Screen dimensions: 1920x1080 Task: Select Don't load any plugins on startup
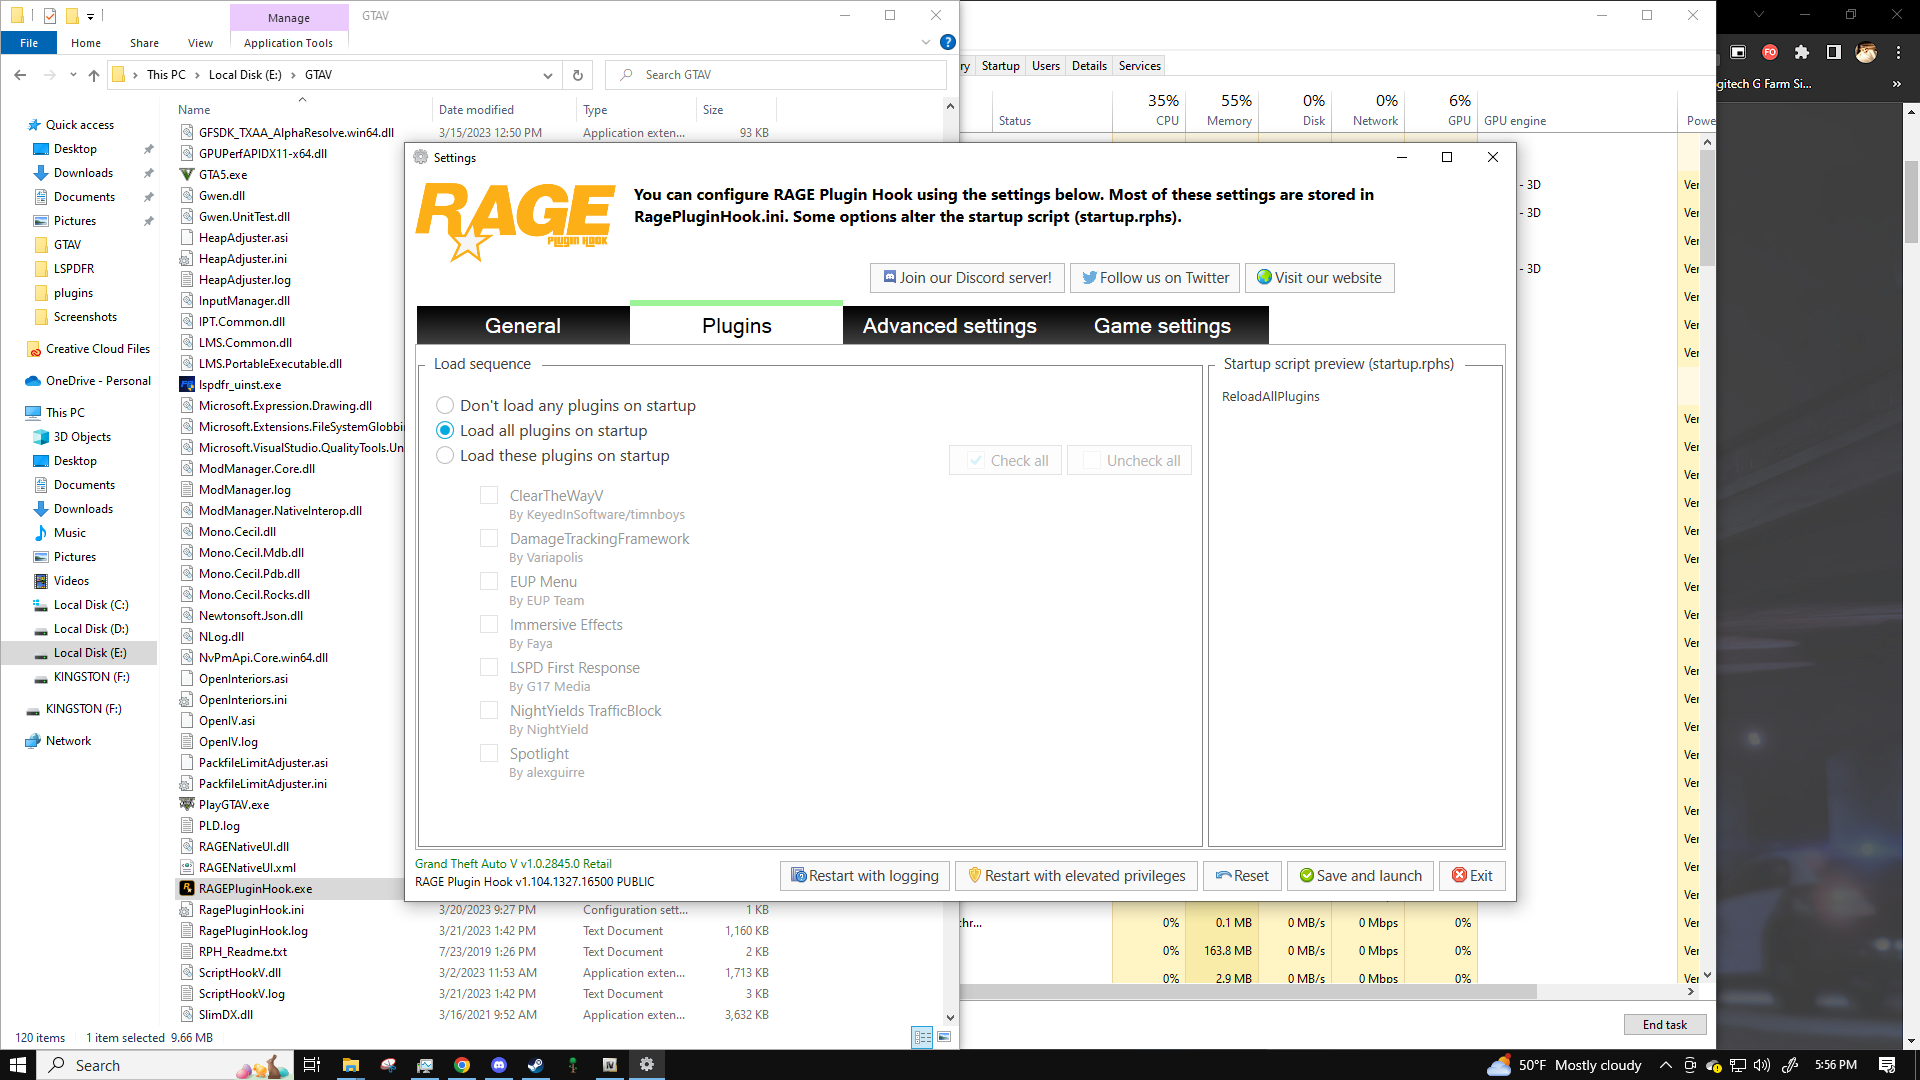click(445, 405)
